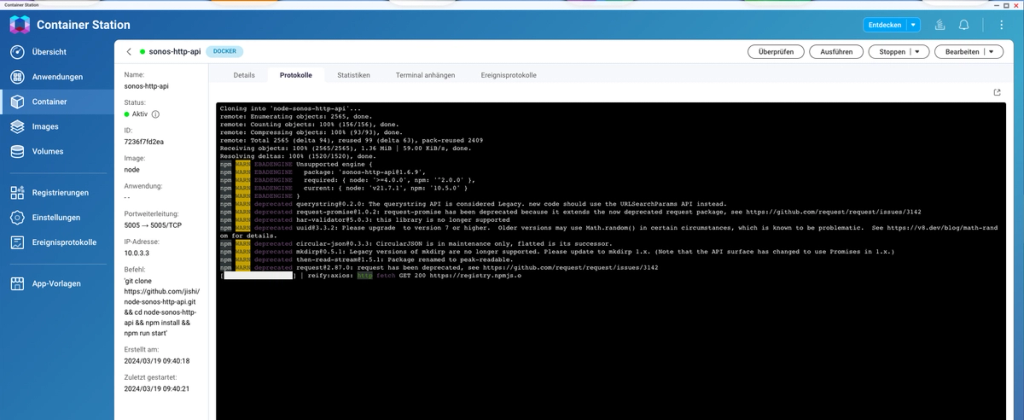The height and width of the screenshot is (420, 1024).
Task: Click the Image value node
Action: pyautogui.click(x=131, y=169)
